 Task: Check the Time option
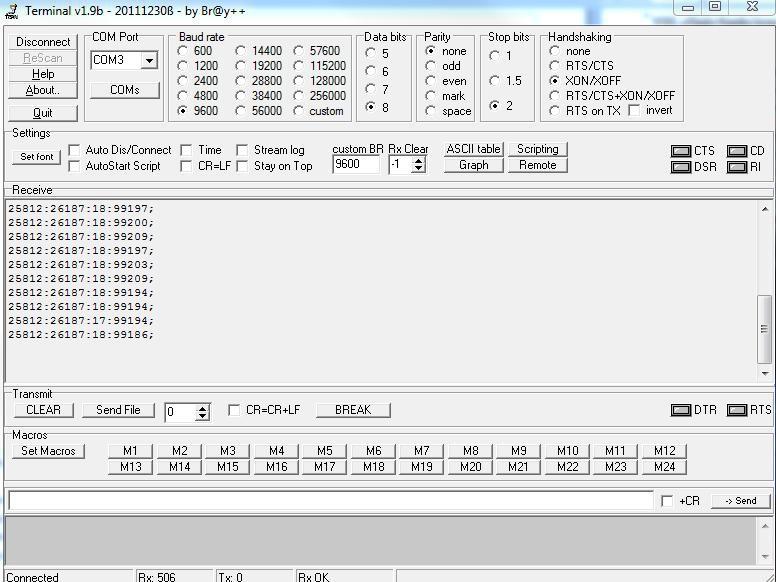pos(186,150)
